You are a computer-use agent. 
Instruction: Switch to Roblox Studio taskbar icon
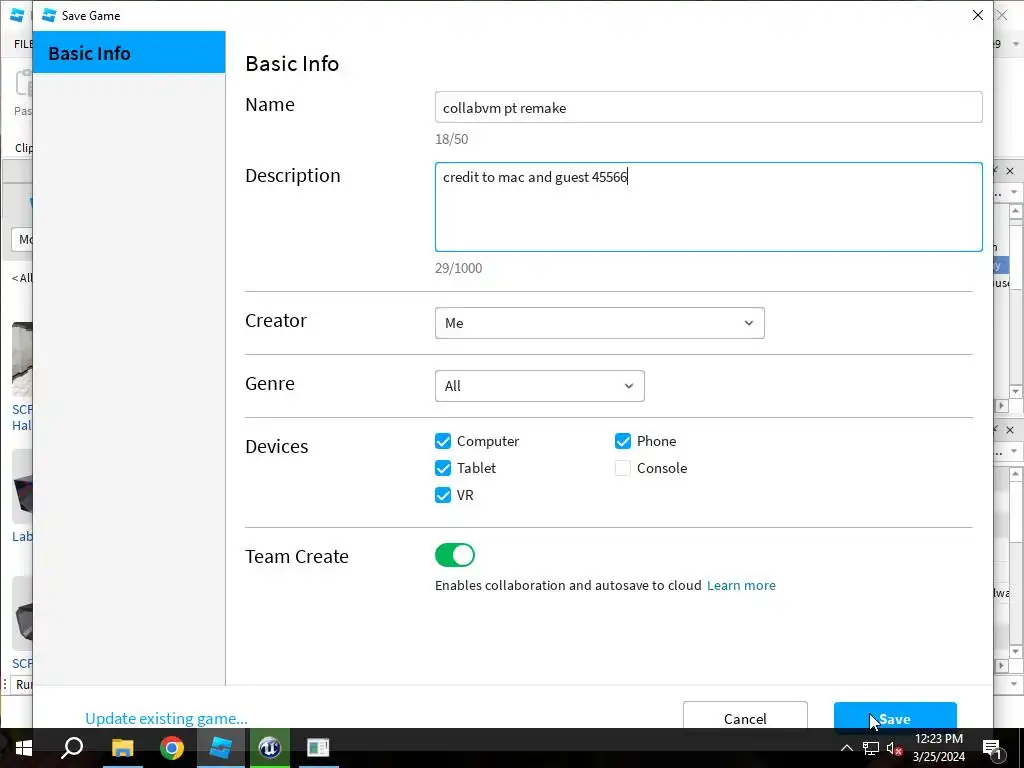221,748
